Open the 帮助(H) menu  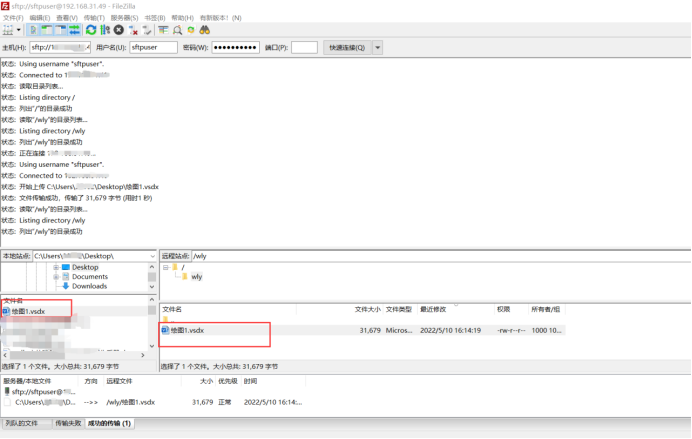point(182,18)
